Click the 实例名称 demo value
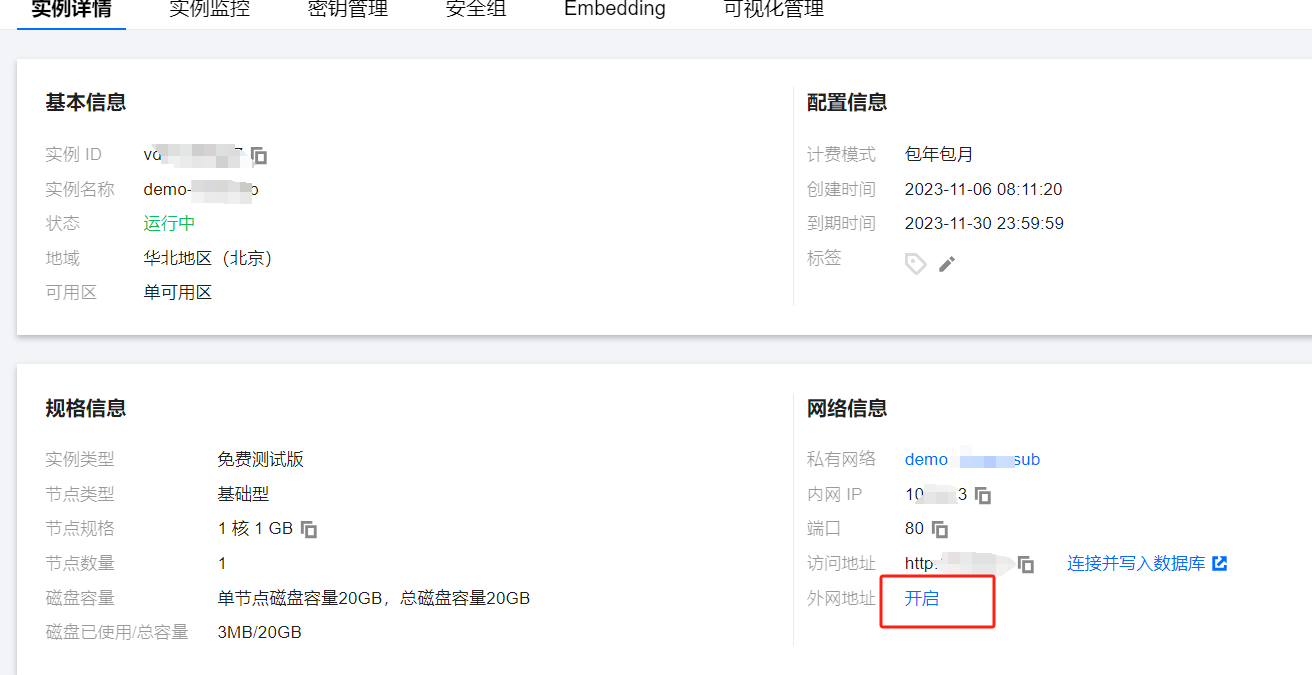The width and height of the screenshot is (1312, 675). tap(201, 189)
